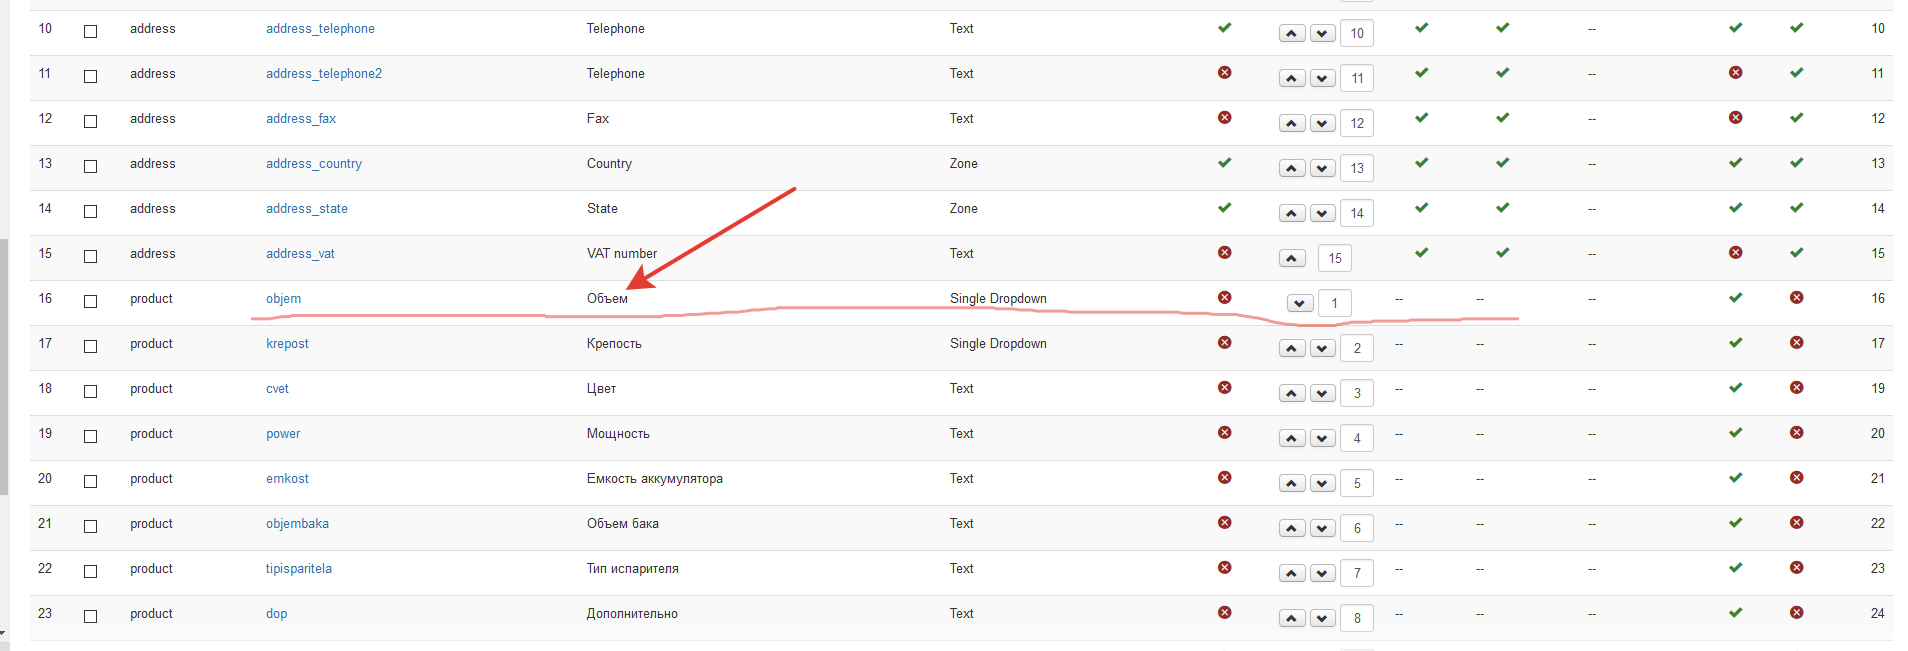Move address_fax field down in ordering

1322,123
